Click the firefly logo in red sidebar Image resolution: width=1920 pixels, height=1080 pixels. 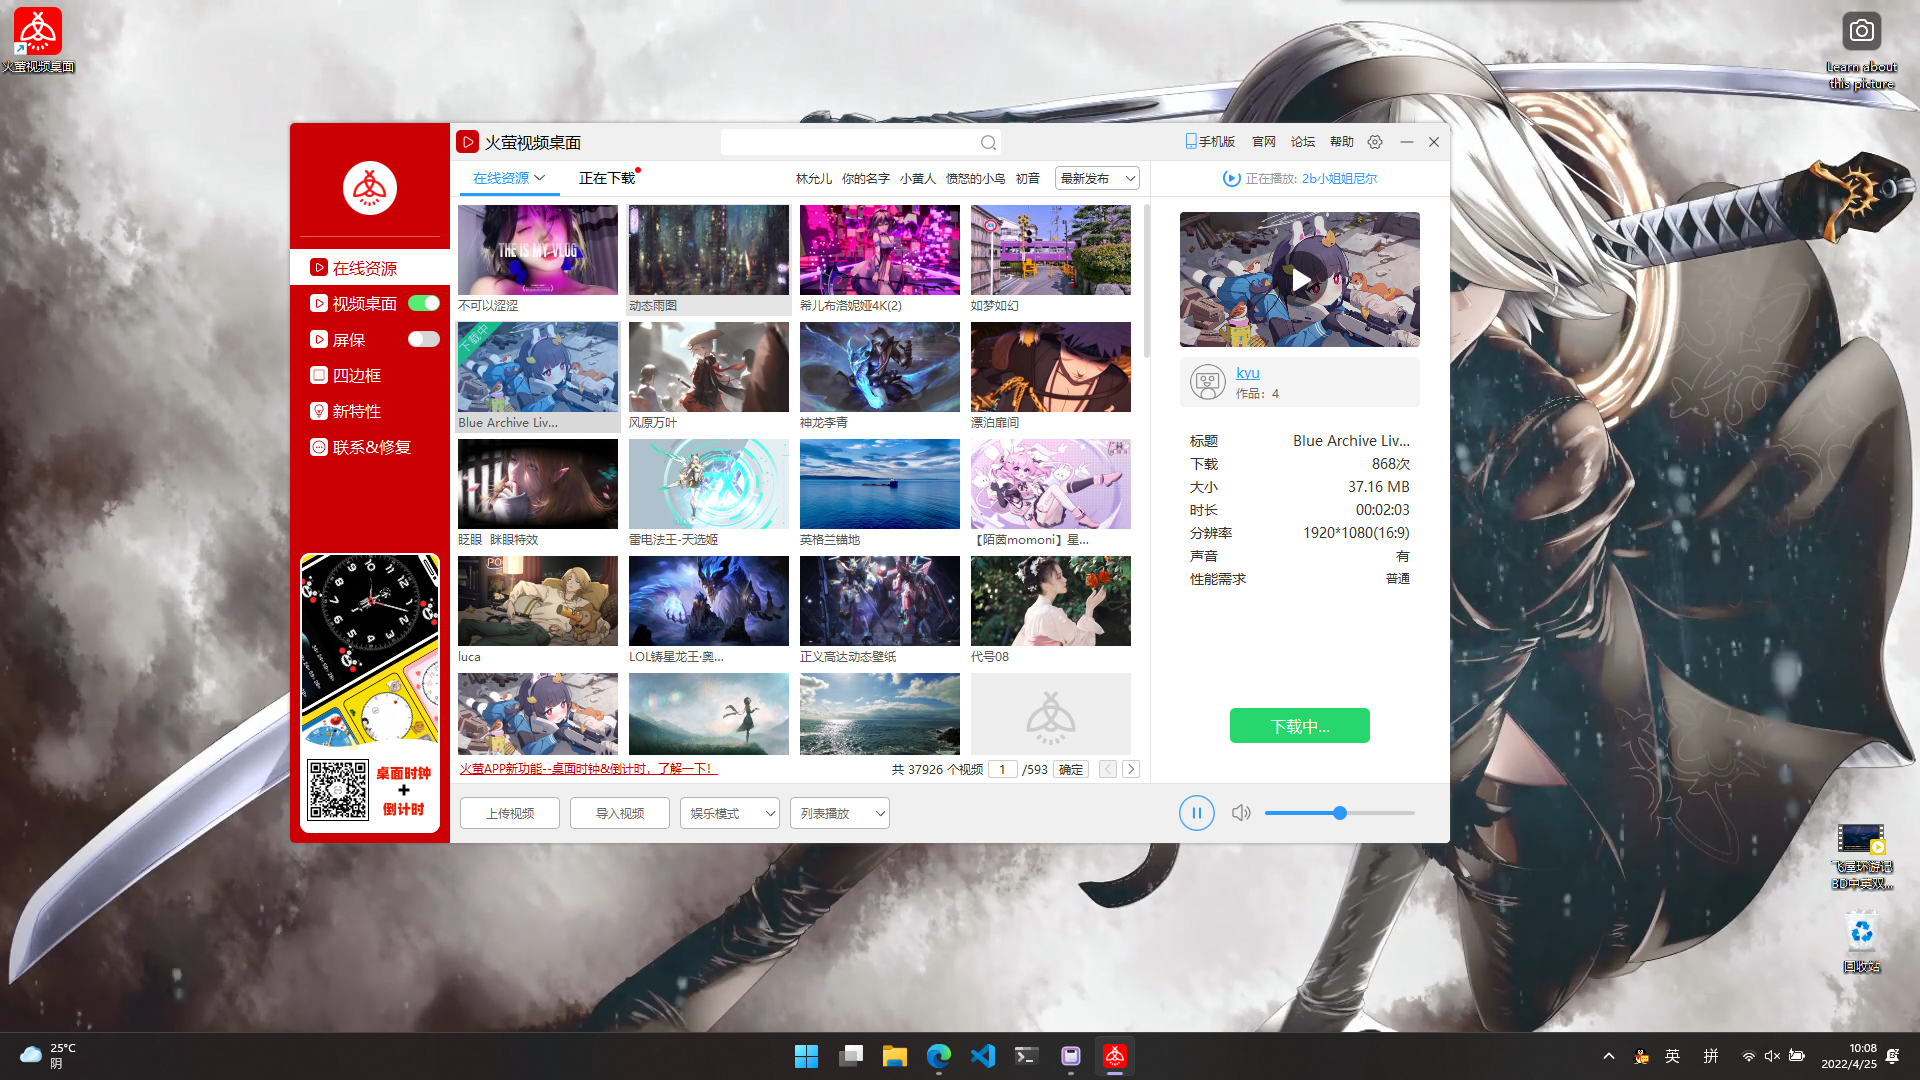pos(370,188)
